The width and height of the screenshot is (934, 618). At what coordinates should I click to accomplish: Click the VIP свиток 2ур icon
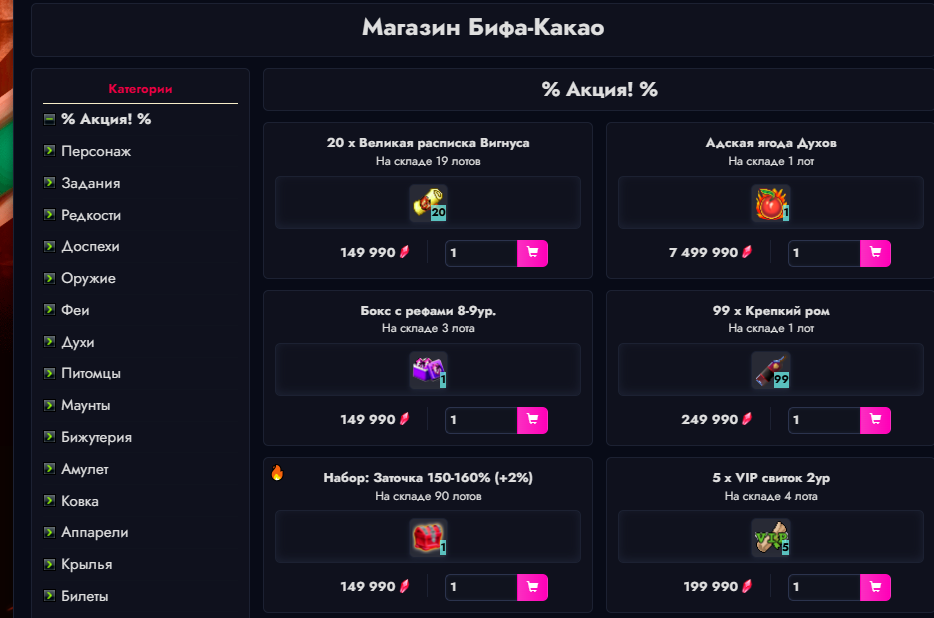[771, 537]
